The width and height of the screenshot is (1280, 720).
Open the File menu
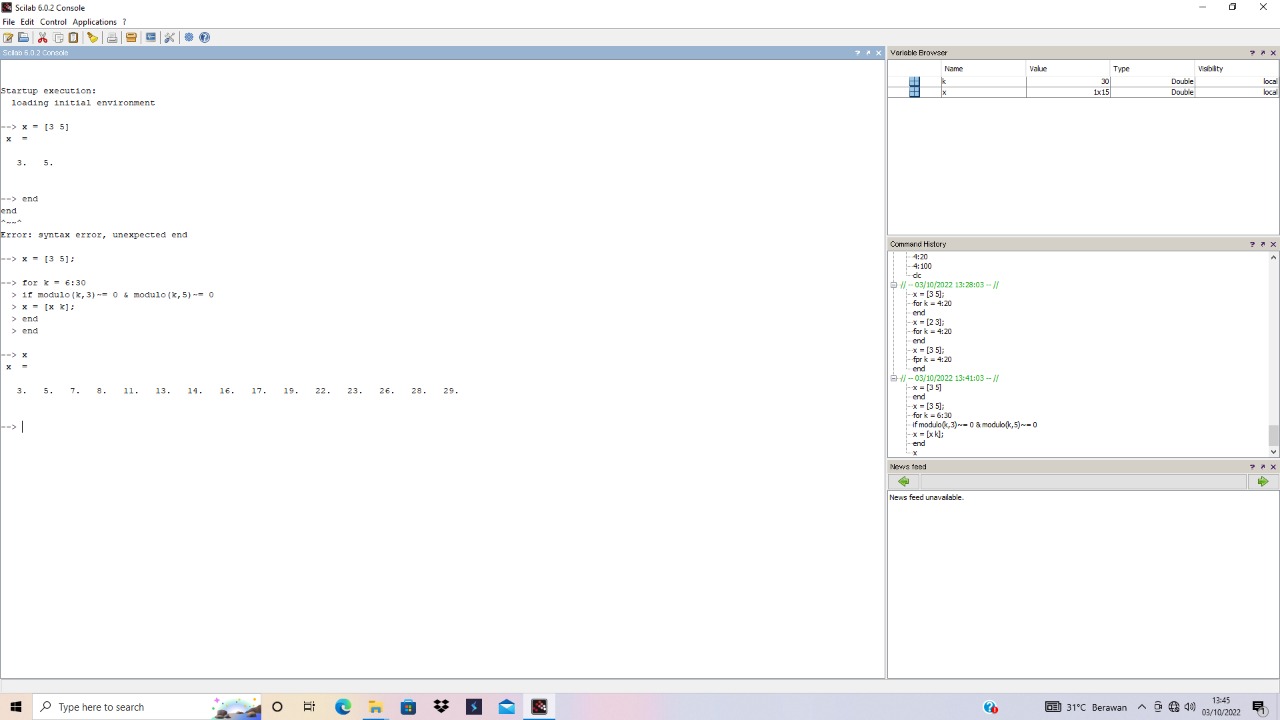click(x=9, y=21)
